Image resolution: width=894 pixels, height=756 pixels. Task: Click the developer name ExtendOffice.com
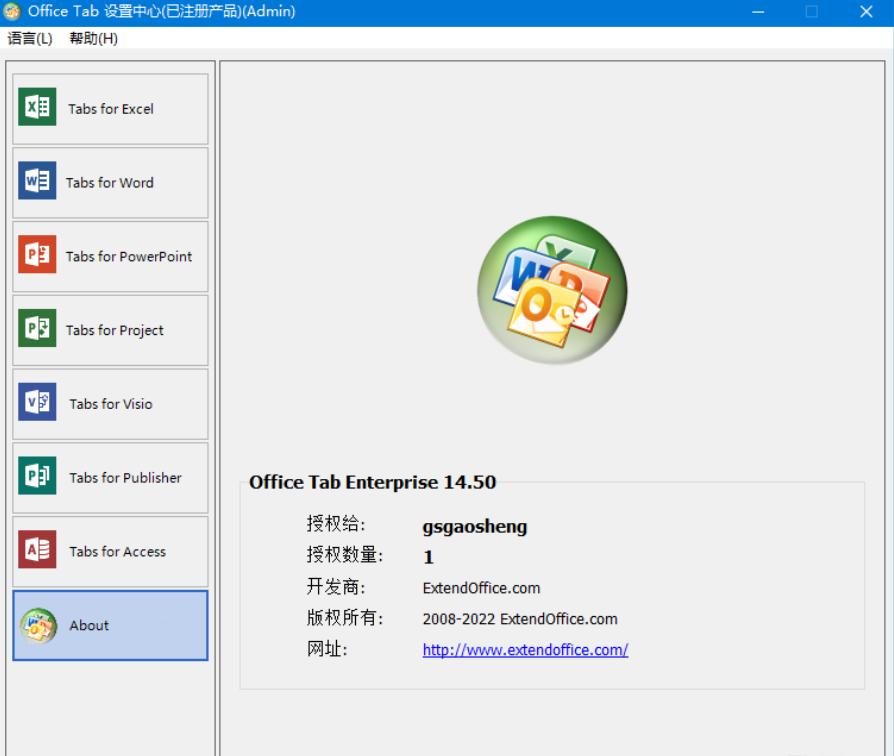[481, 588]
